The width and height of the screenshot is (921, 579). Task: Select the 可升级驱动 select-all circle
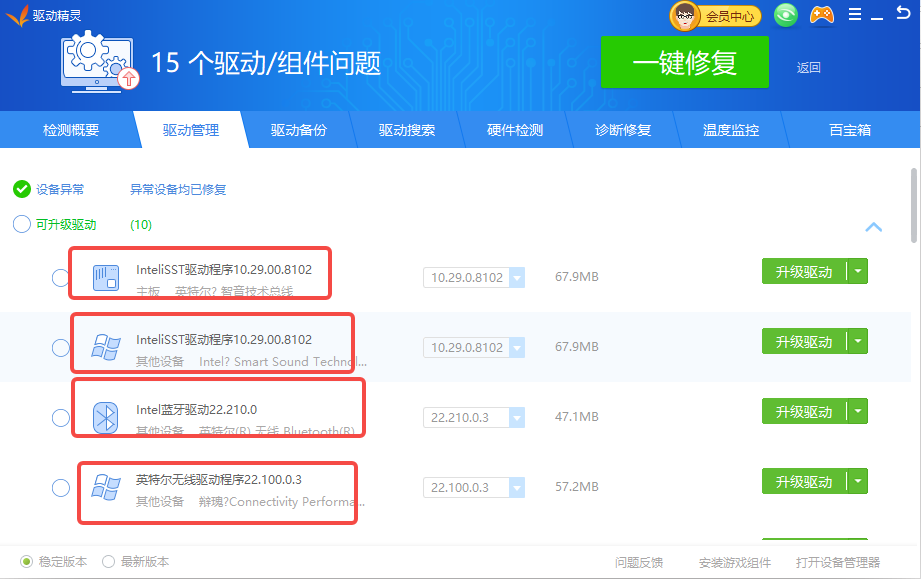click(x=22, y=224)
